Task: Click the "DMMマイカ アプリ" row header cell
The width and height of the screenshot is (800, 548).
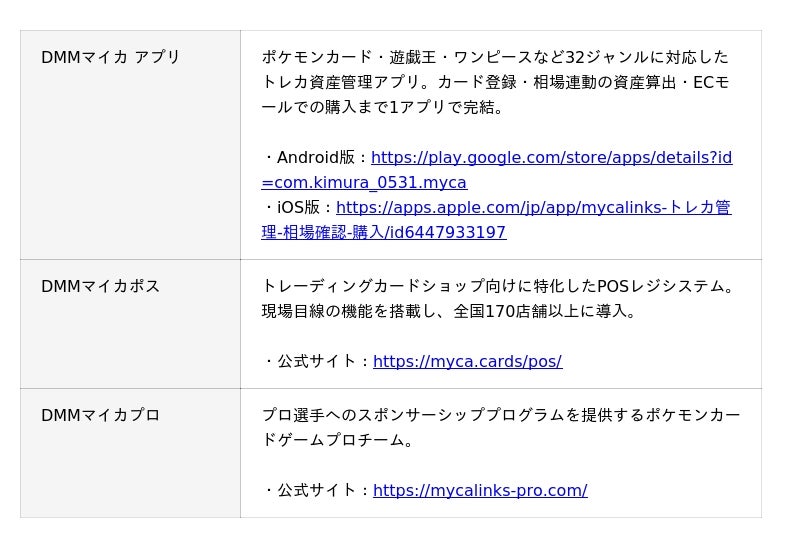Action: click(110, 58)
